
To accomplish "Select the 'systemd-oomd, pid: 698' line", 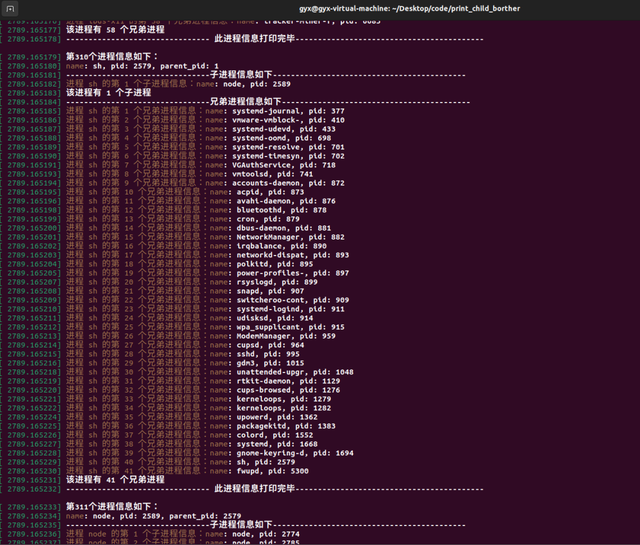I will coord(281,138).
